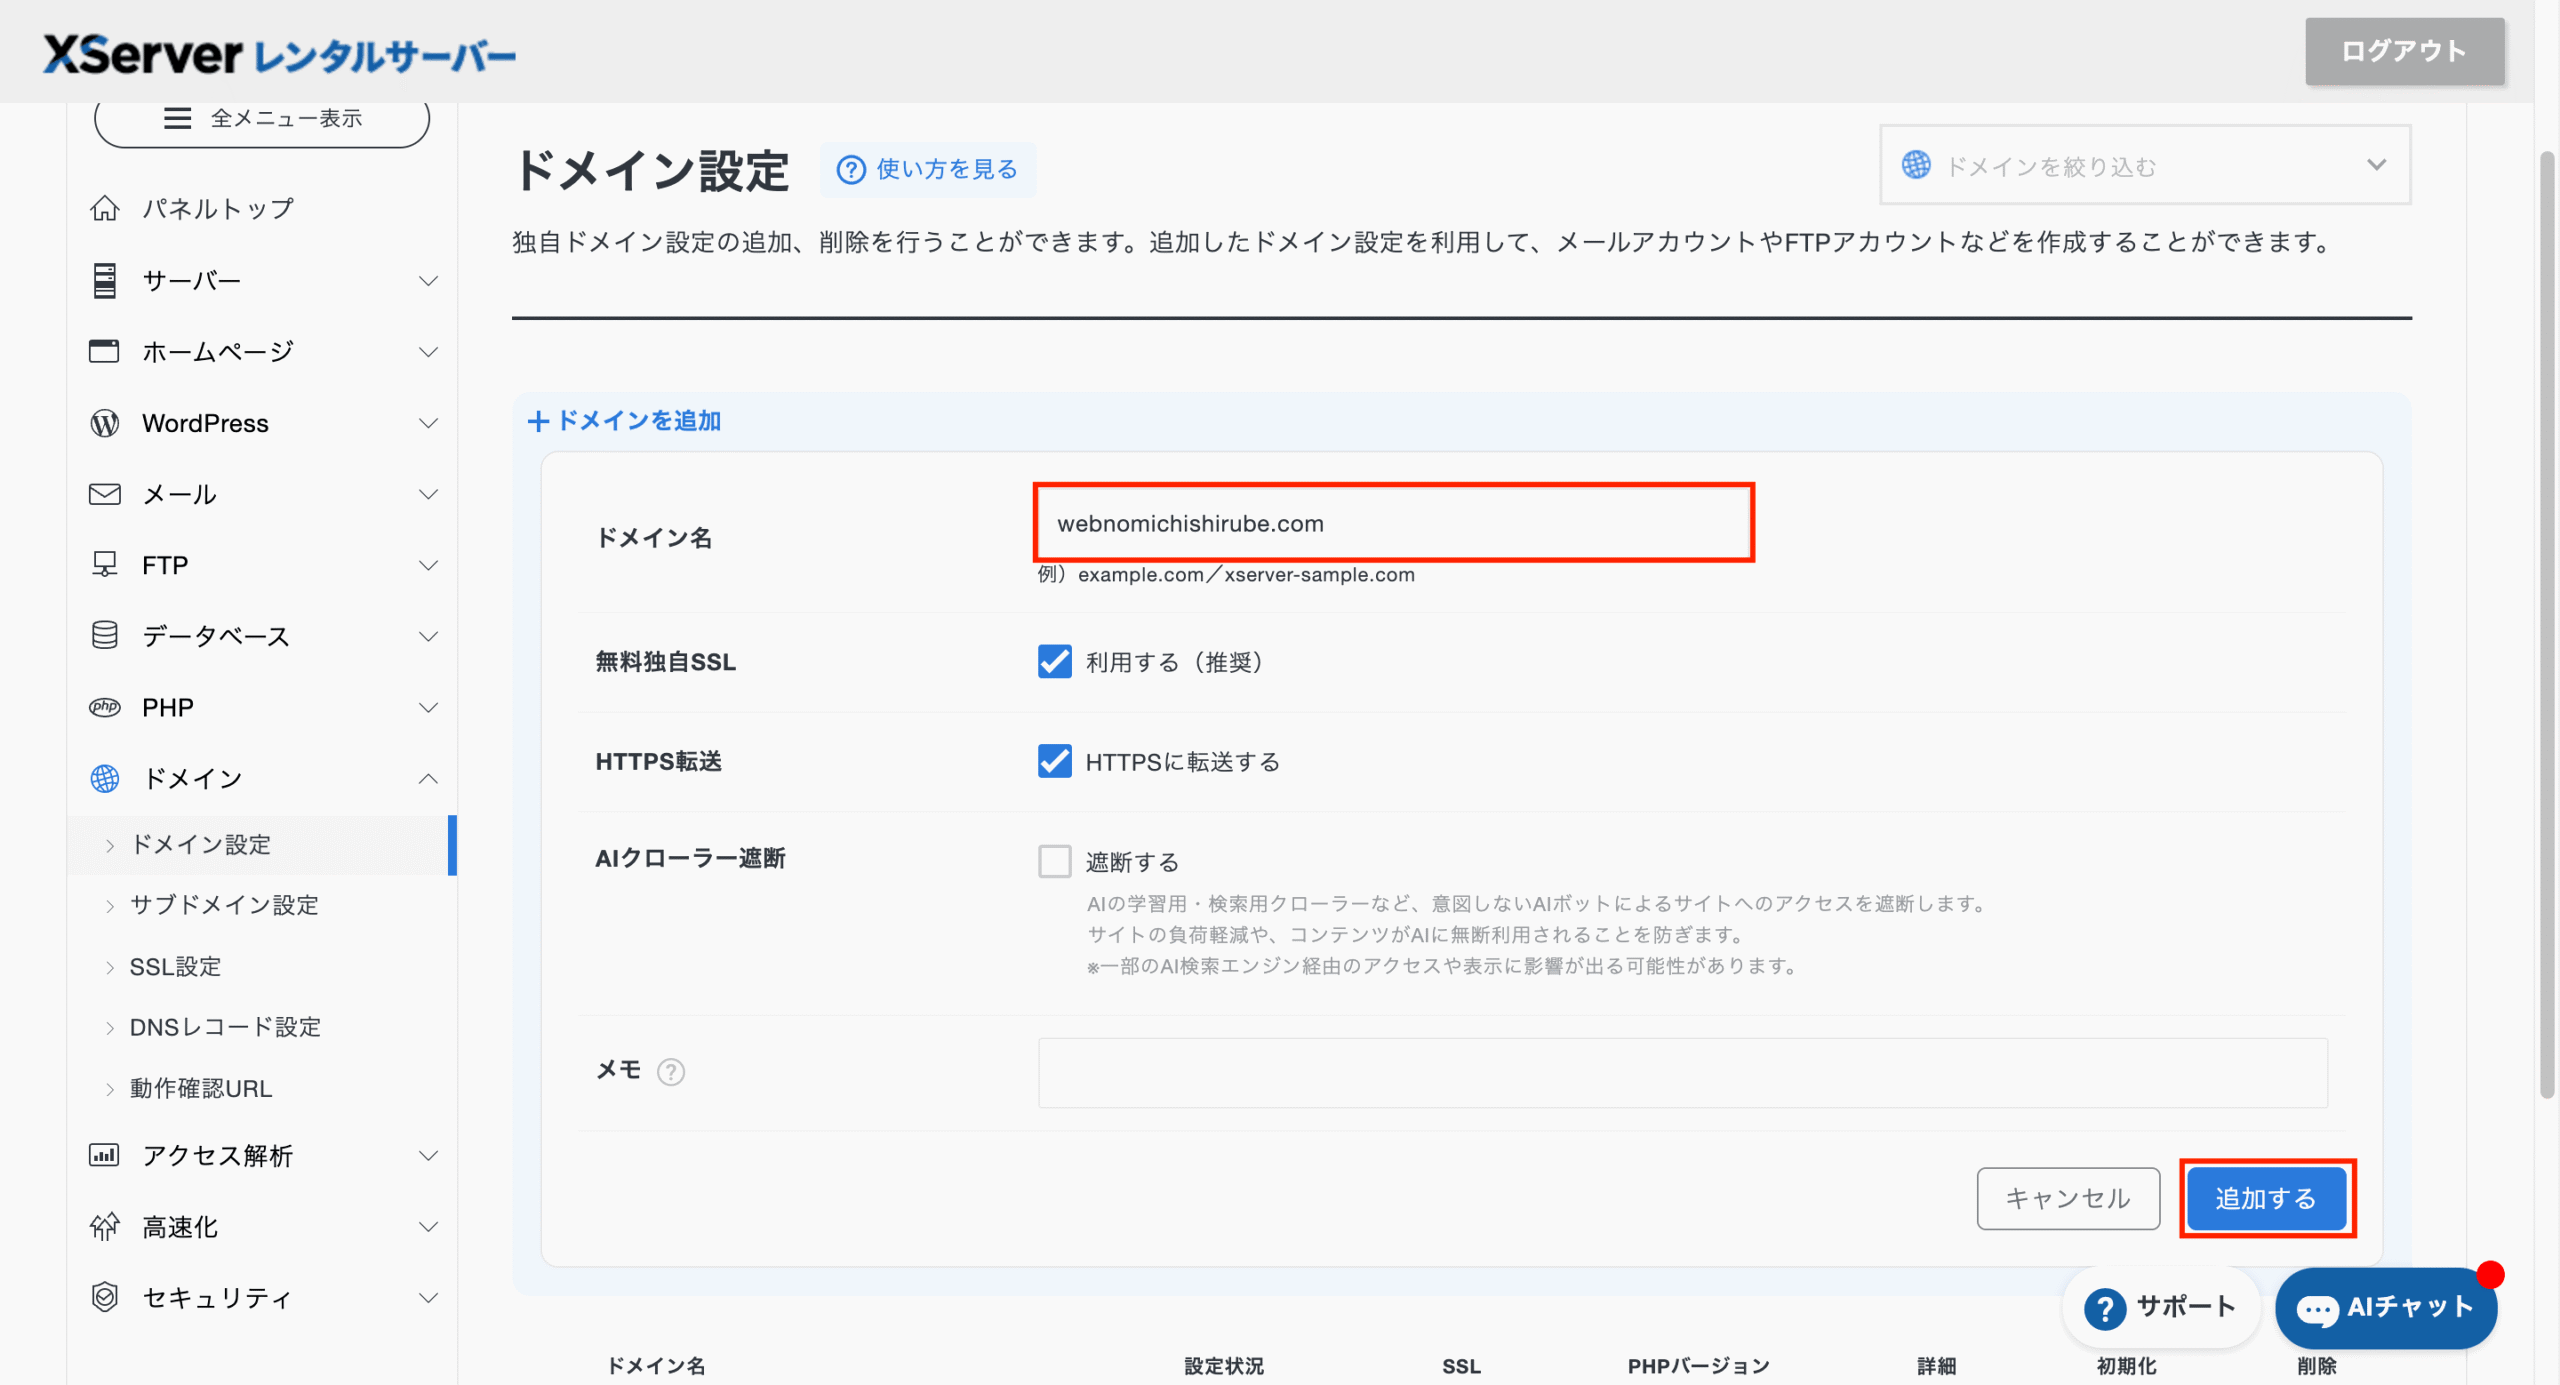
Task: Go to パネルトップ
Action: point(218,208)
